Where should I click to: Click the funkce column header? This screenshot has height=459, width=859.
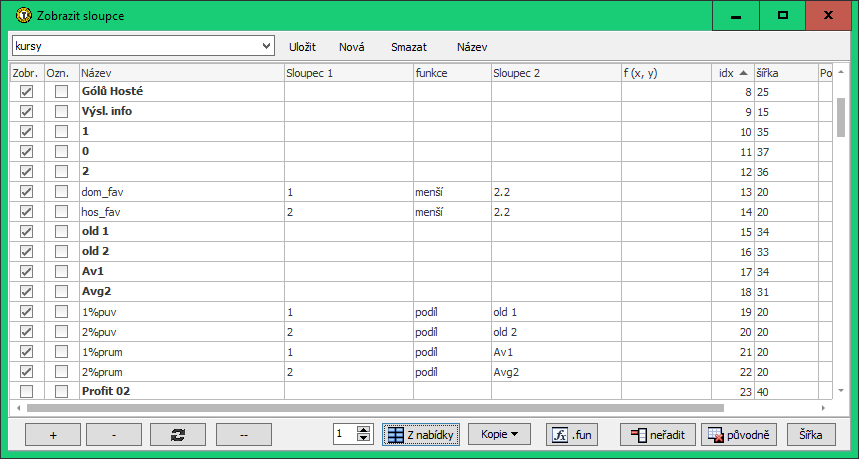453,73
